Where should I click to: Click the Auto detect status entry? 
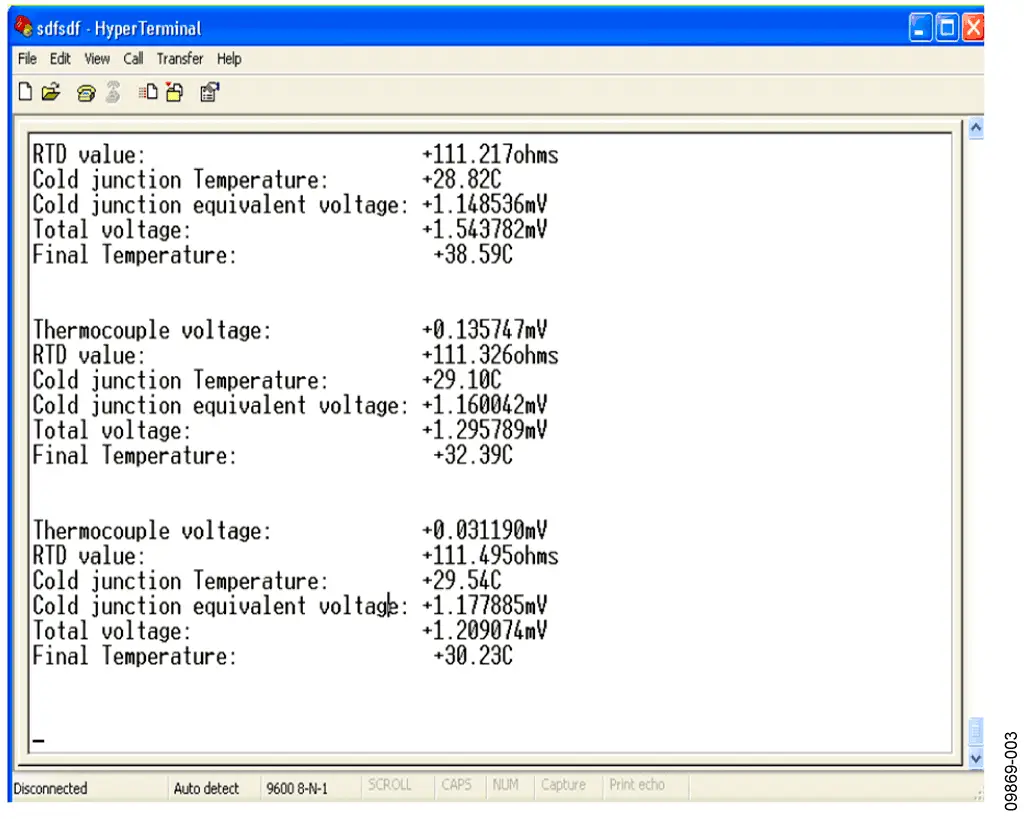click(206, 788)
